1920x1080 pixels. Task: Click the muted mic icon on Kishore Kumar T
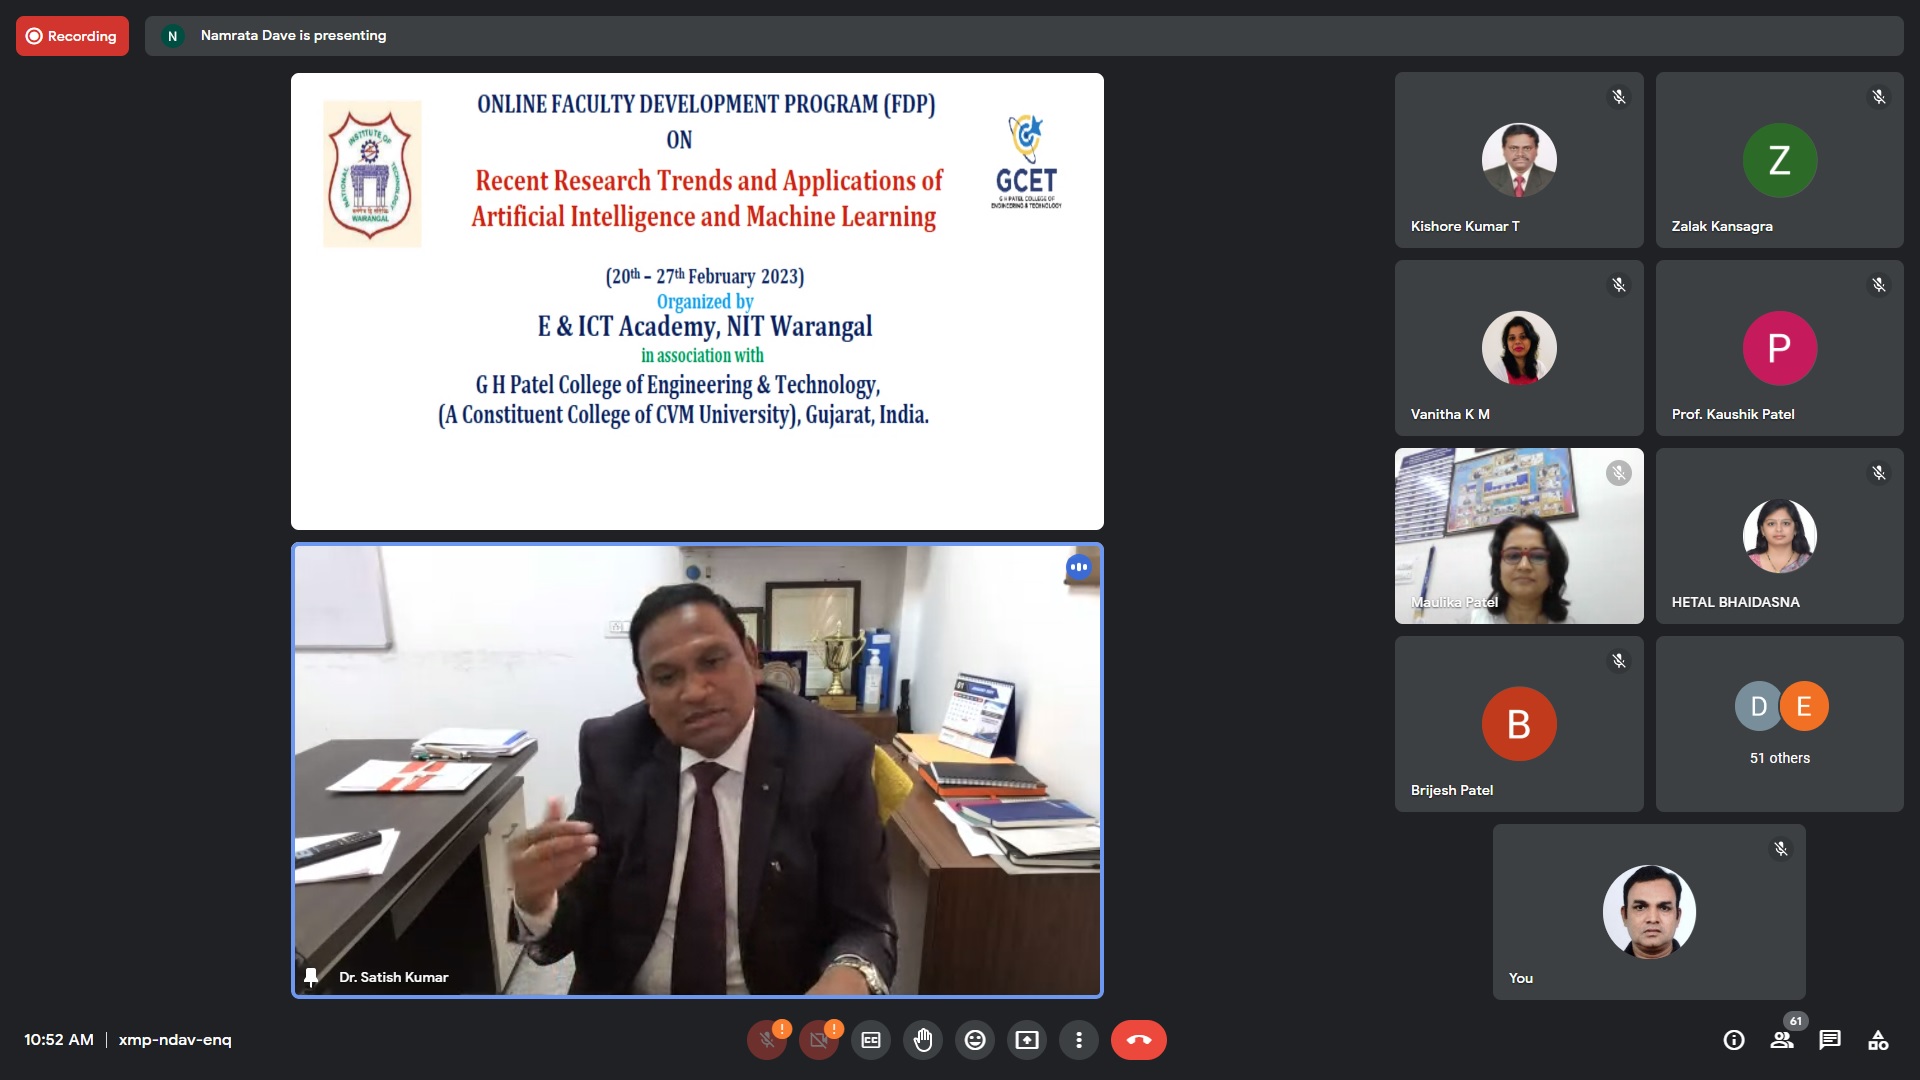click(1619, 97)
